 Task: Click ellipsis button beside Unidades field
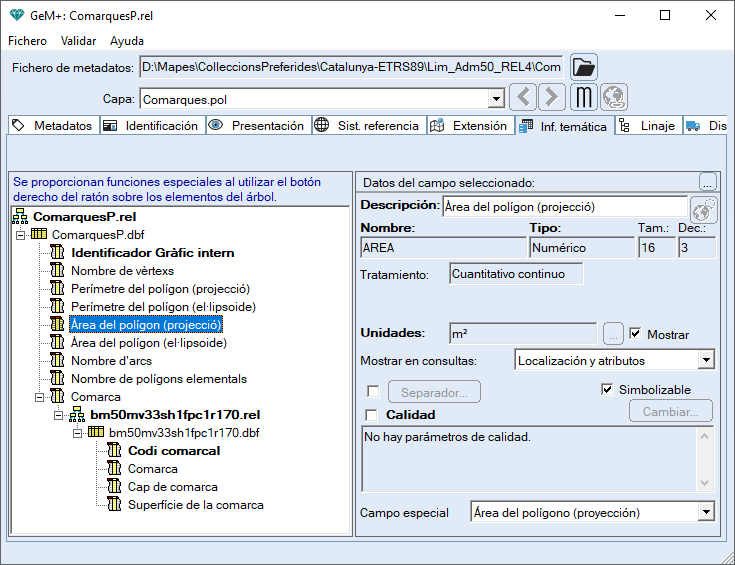(614, 334)
